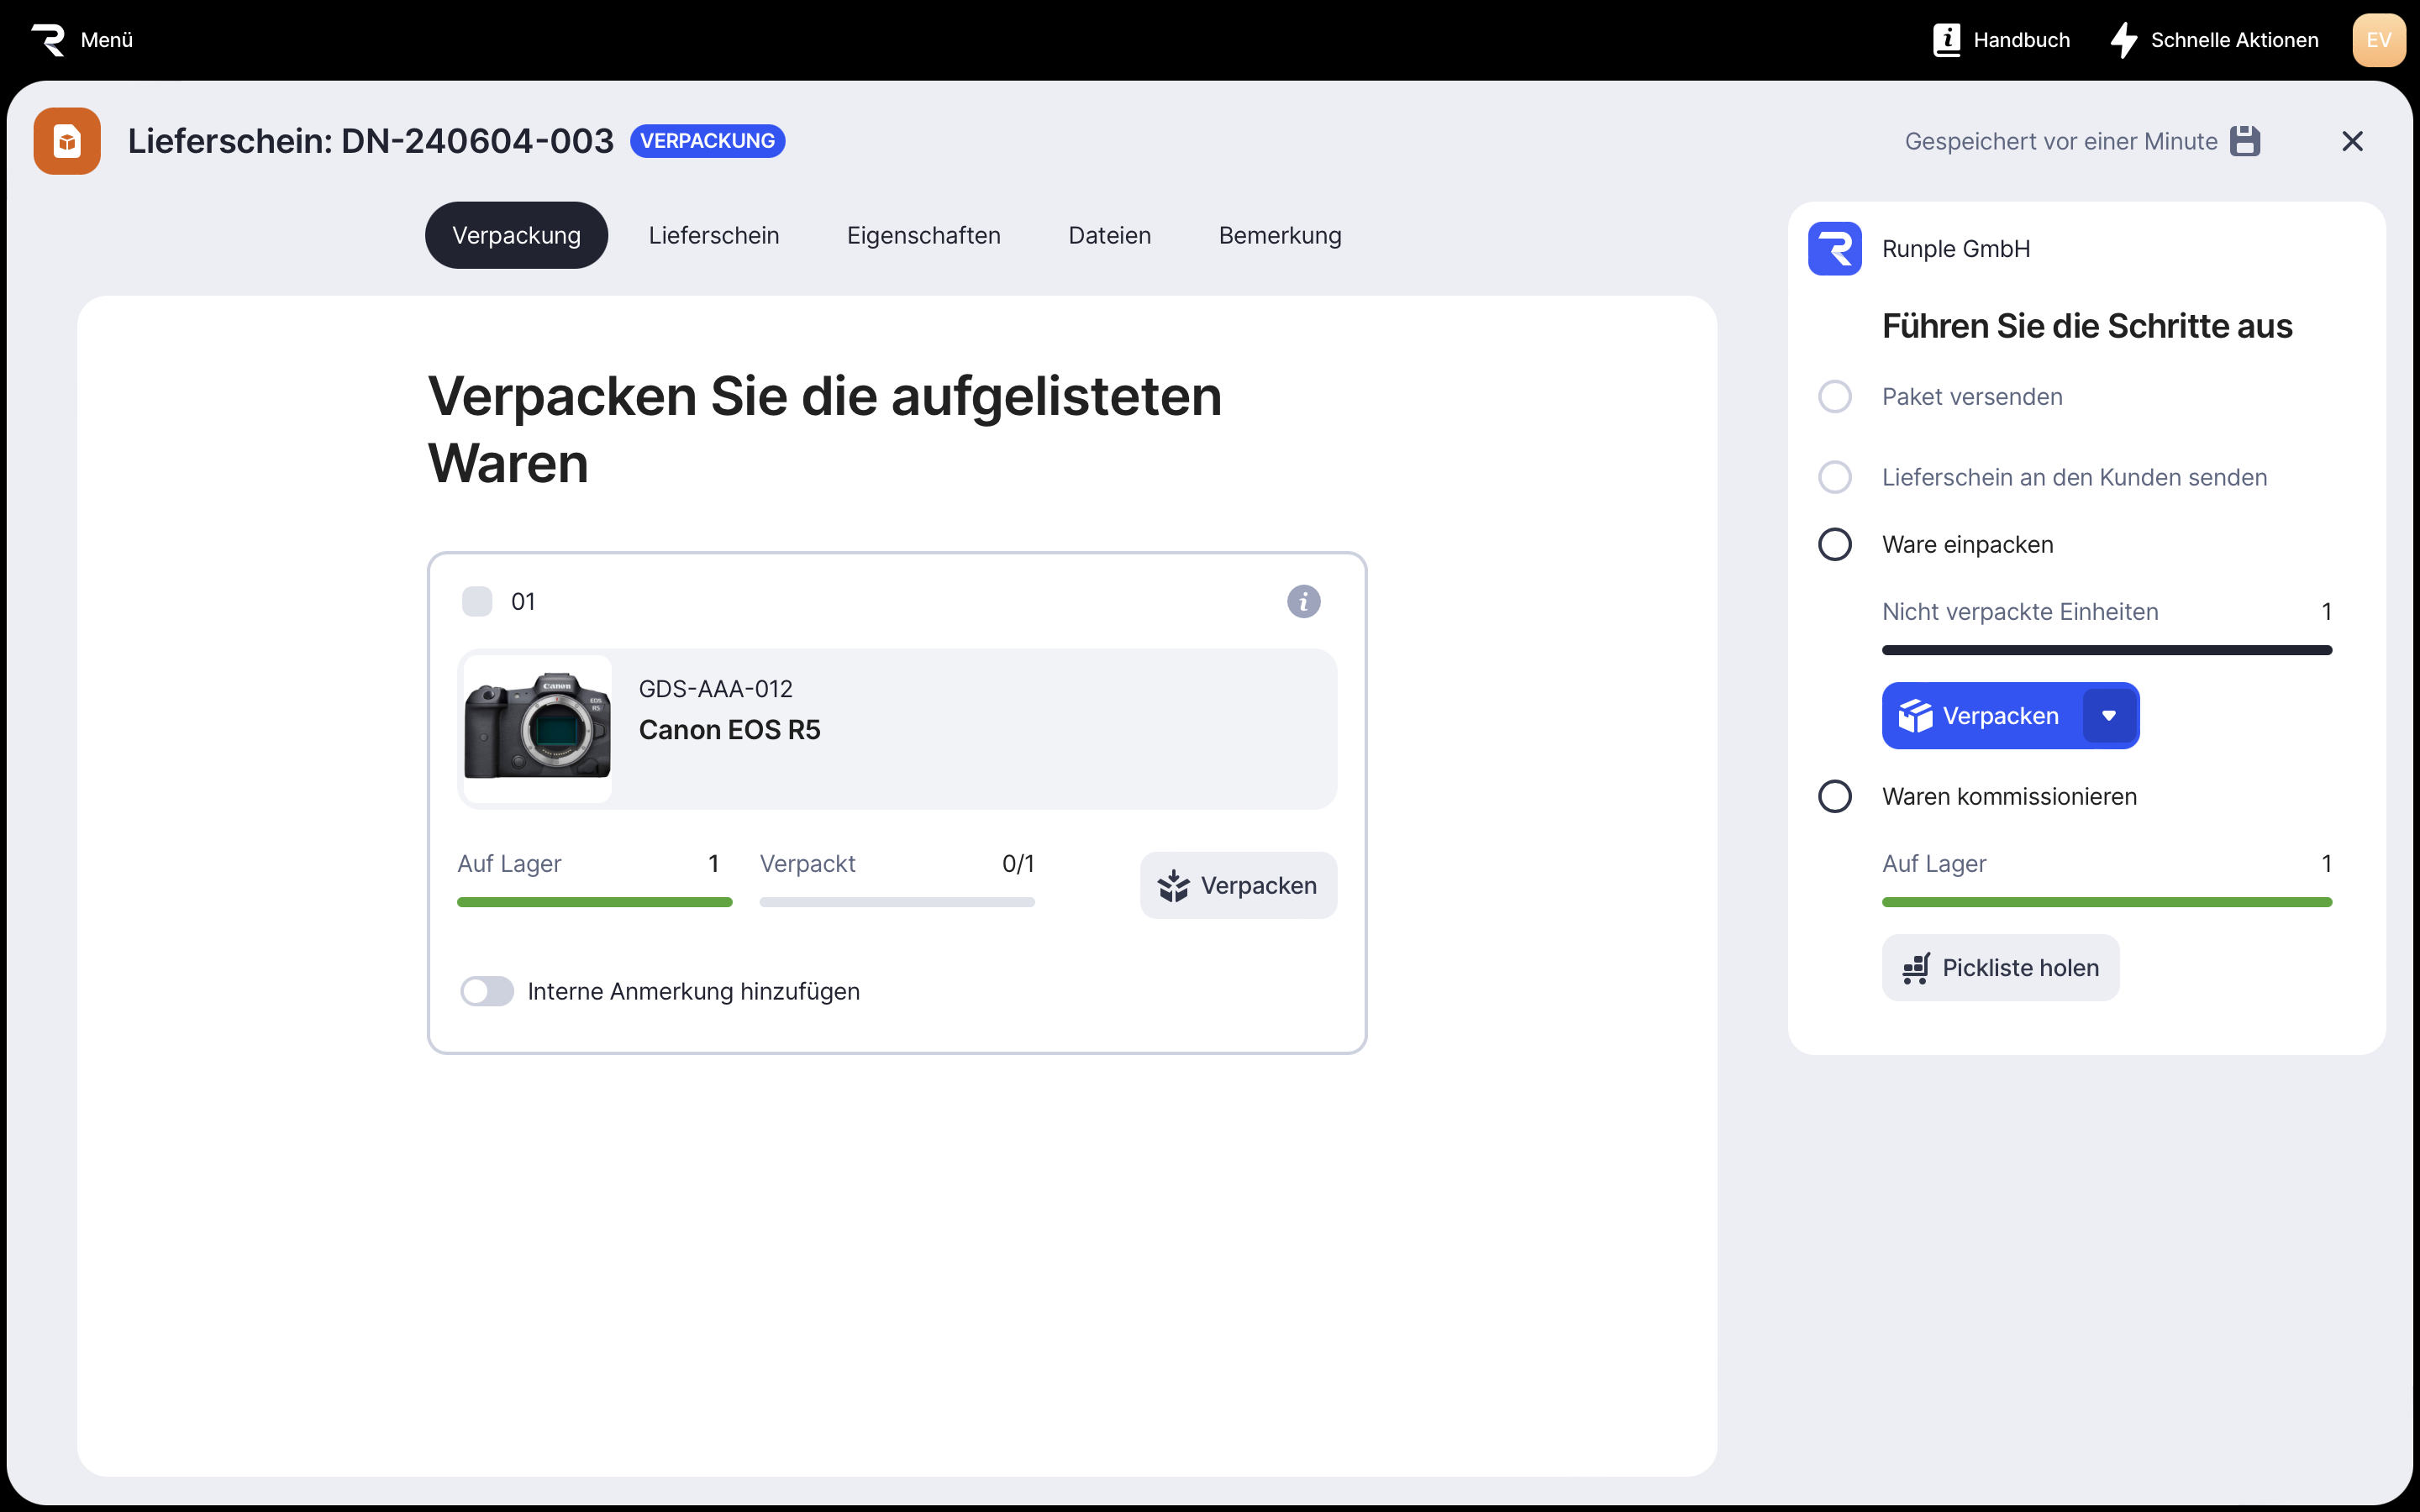Select the Ware einpacken step circle
2420x1512 pixels.
tap(1834, 545)
